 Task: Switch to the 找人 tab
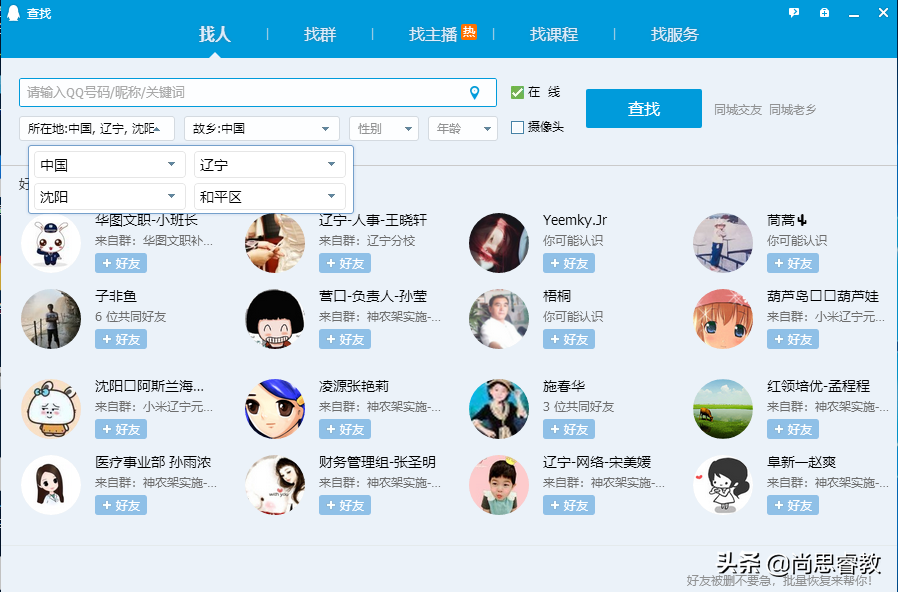(215, 34)
